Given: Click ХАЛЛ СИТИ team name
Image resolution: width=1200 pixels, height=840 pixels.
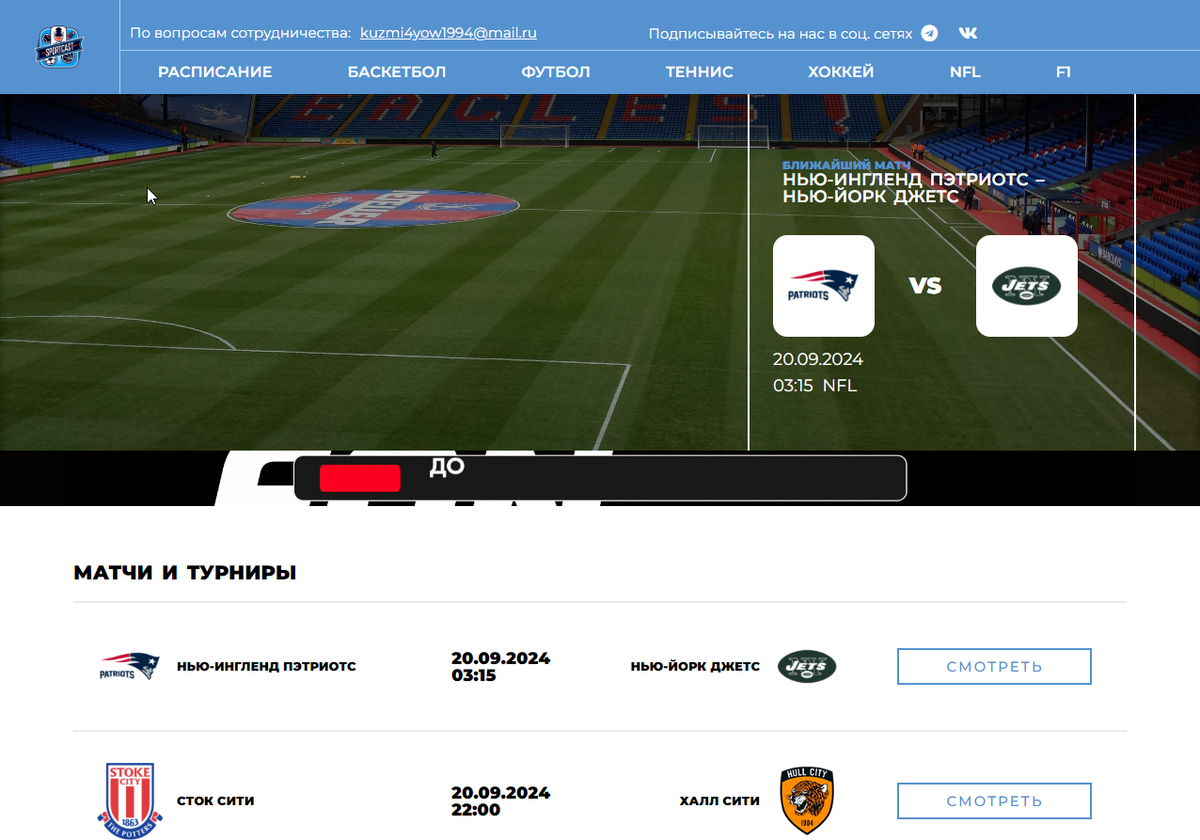Looking at the screenshot, I should tap(720, 801).
